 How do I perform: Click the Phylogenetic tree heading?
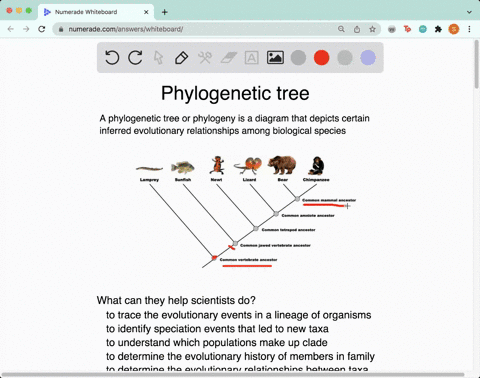(x=235, y=93)
